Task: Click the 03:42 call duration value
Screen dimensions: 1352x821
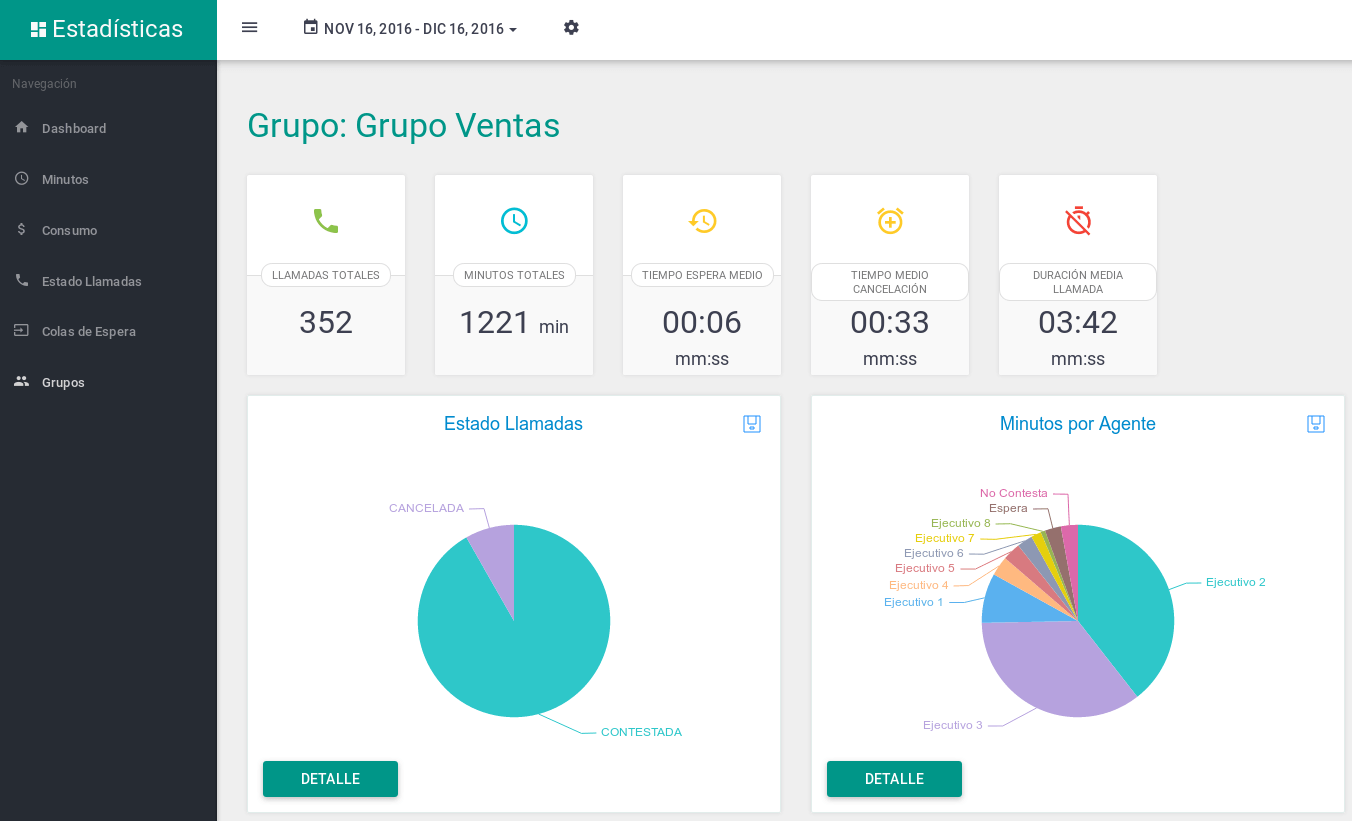Action: point(1078,323)
